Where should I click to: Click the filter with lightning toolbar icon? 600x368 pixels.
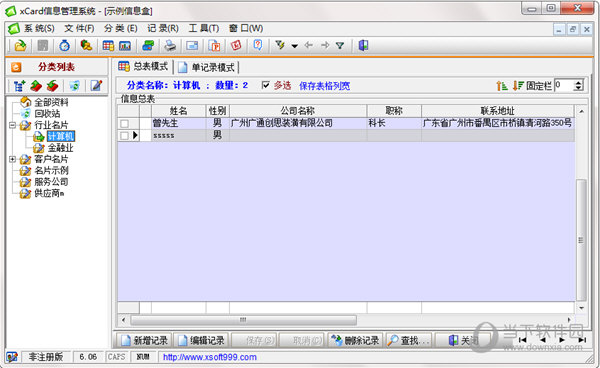[280, 45]
